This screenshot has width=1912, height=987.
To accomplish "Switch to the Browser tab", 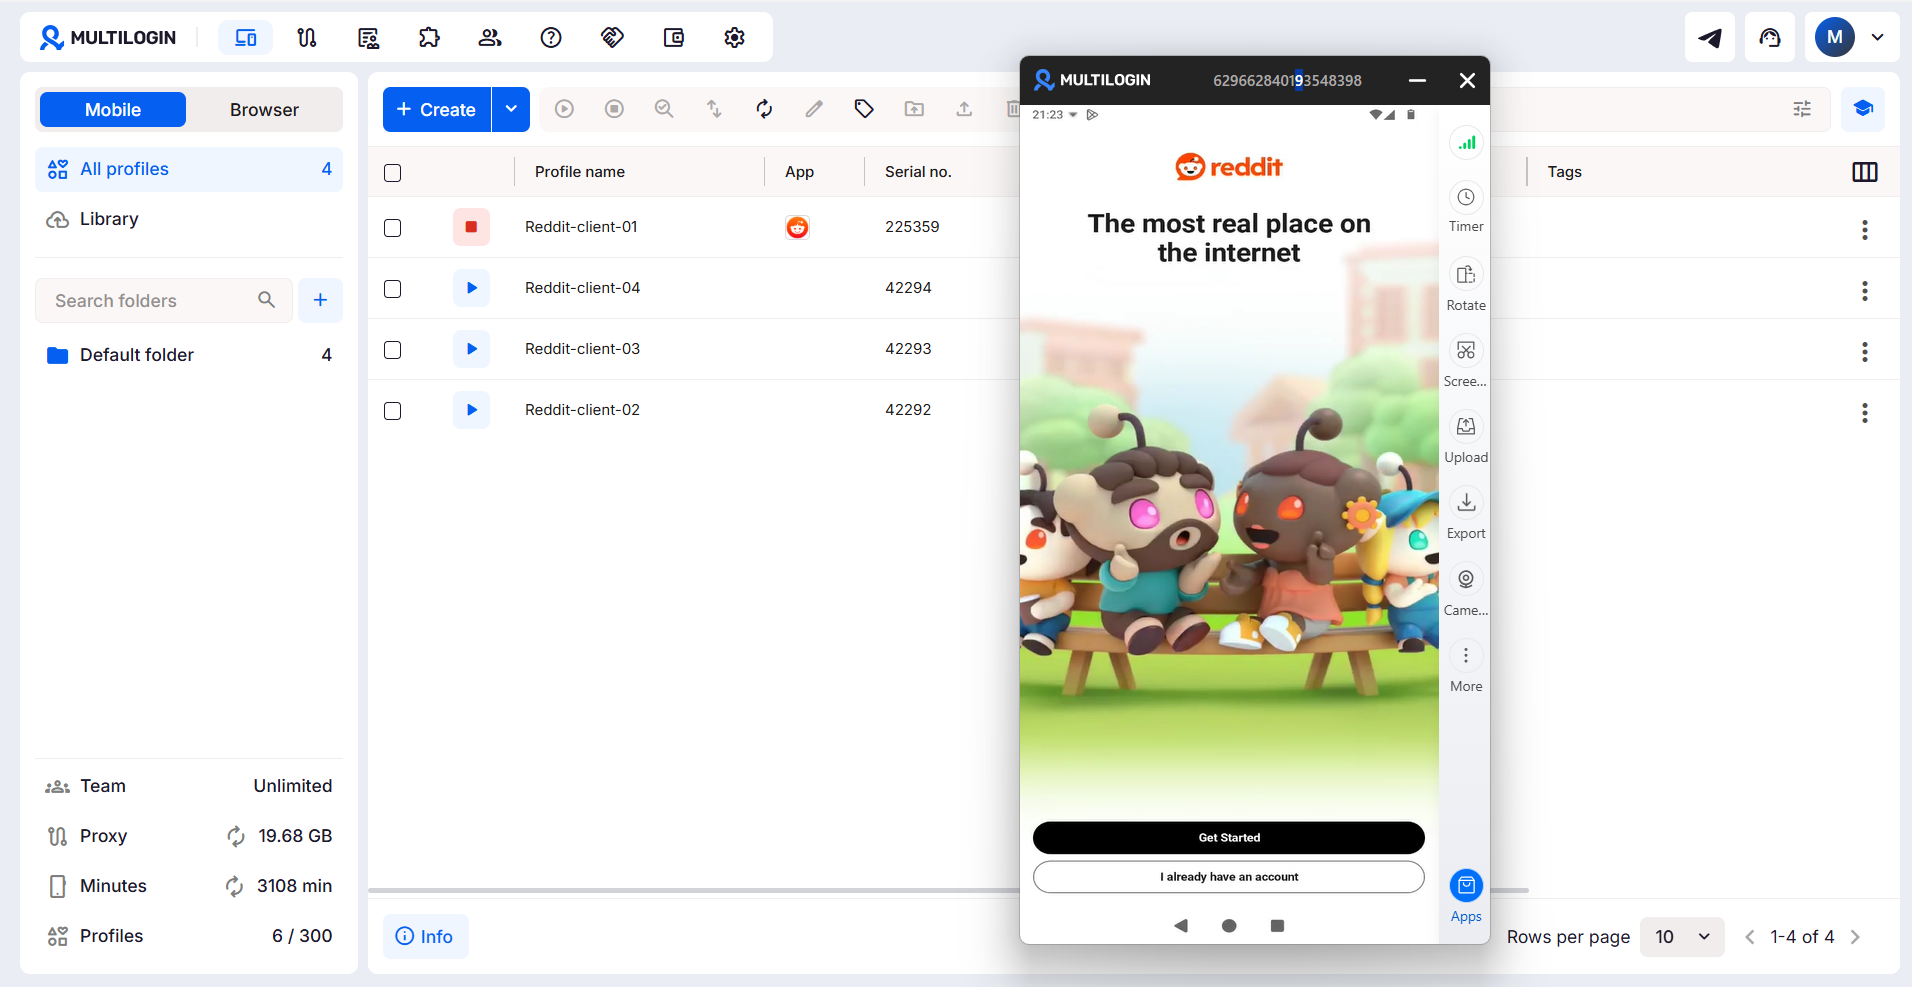I will 264,110.
